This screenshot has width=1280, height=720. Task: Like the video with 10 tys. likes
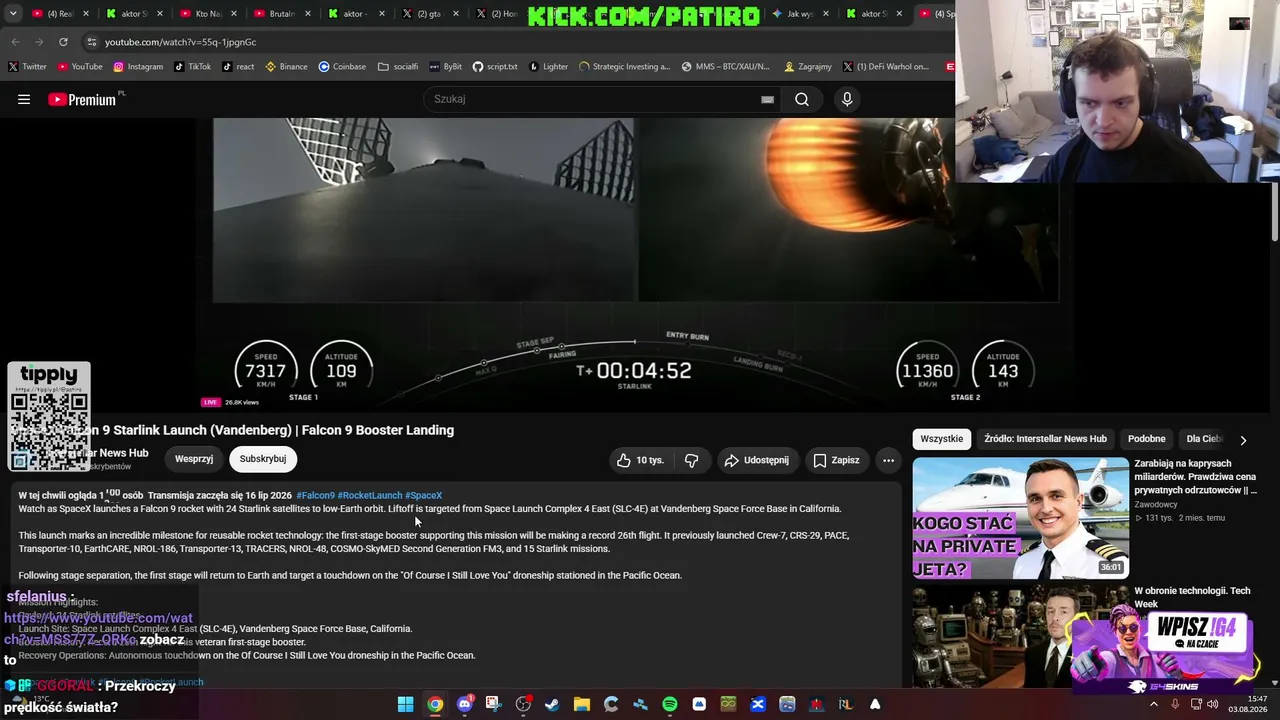[640, 460]
